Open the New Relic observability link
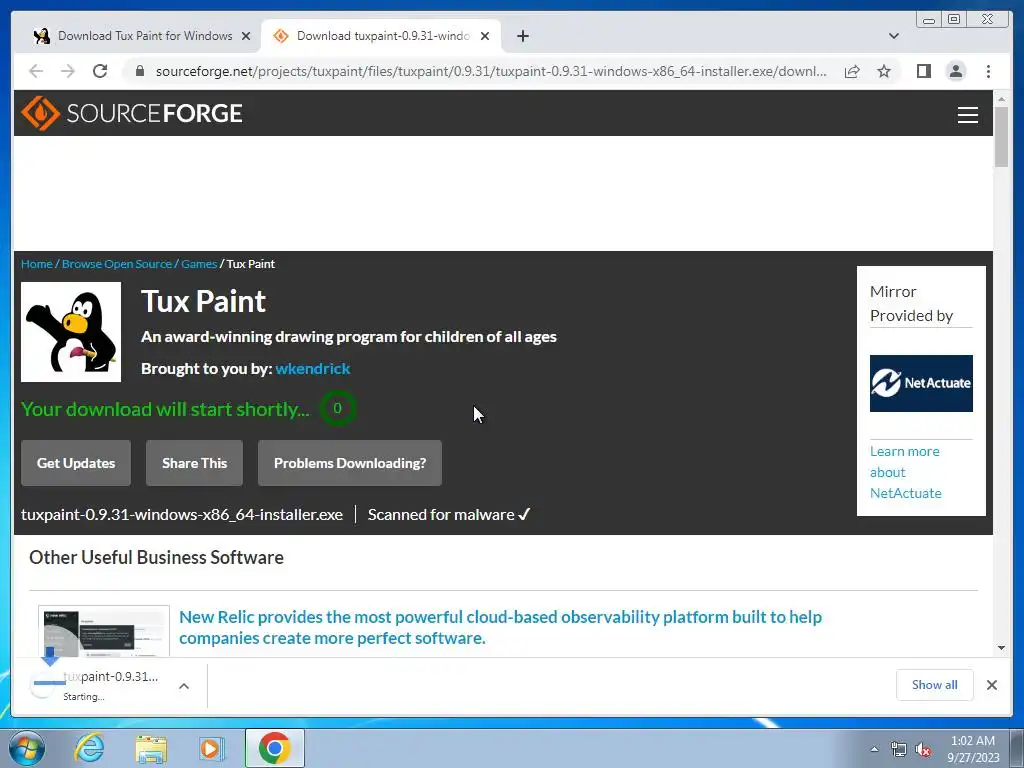The width and height of the screenshot is (1024, 768). point(500,627)
